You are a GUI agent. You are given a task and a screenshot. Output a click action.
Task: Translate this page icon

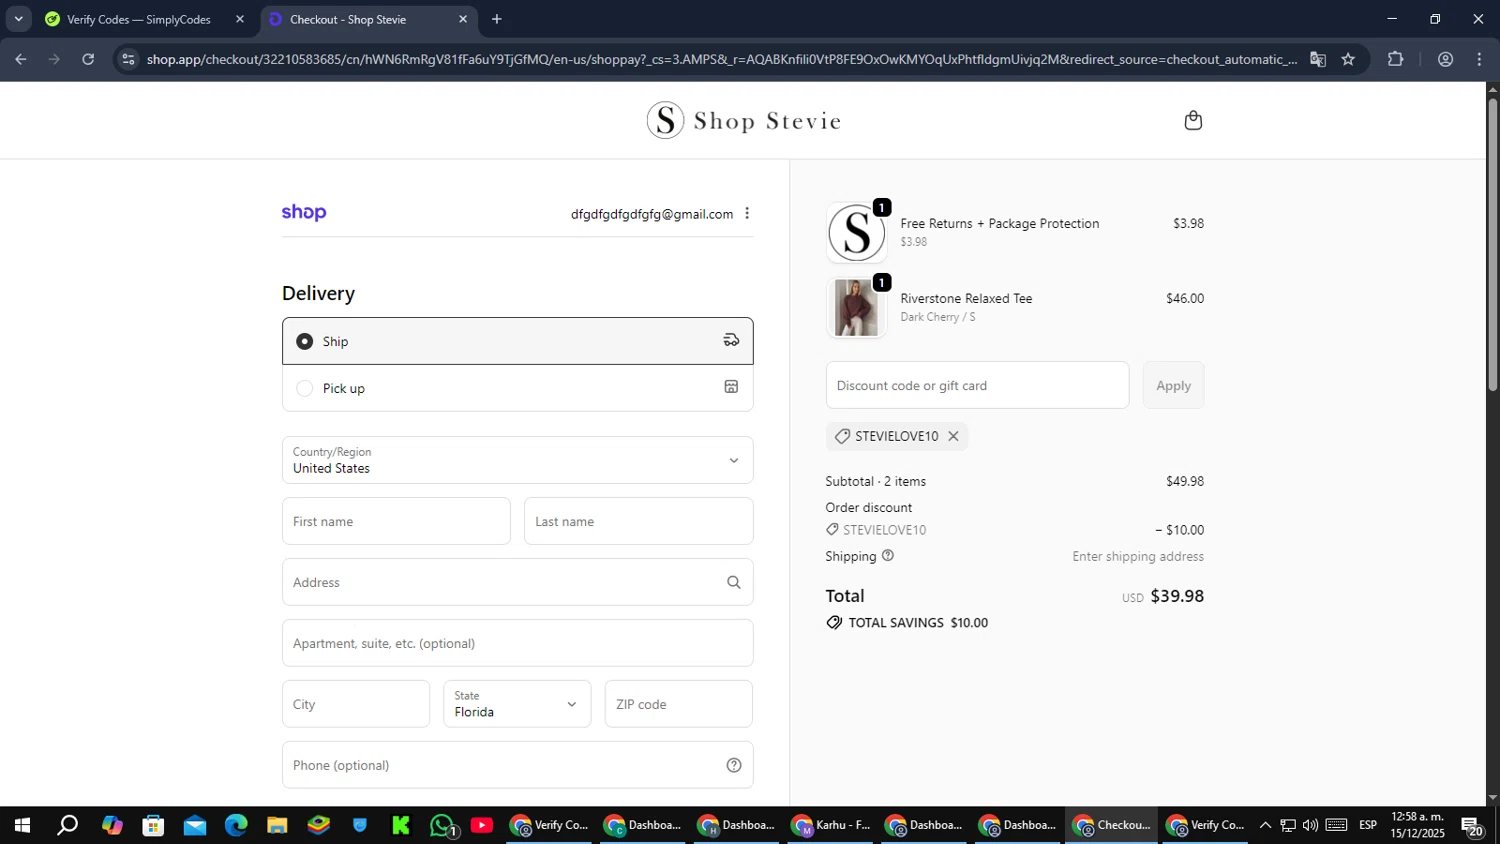coord(1318,59)
